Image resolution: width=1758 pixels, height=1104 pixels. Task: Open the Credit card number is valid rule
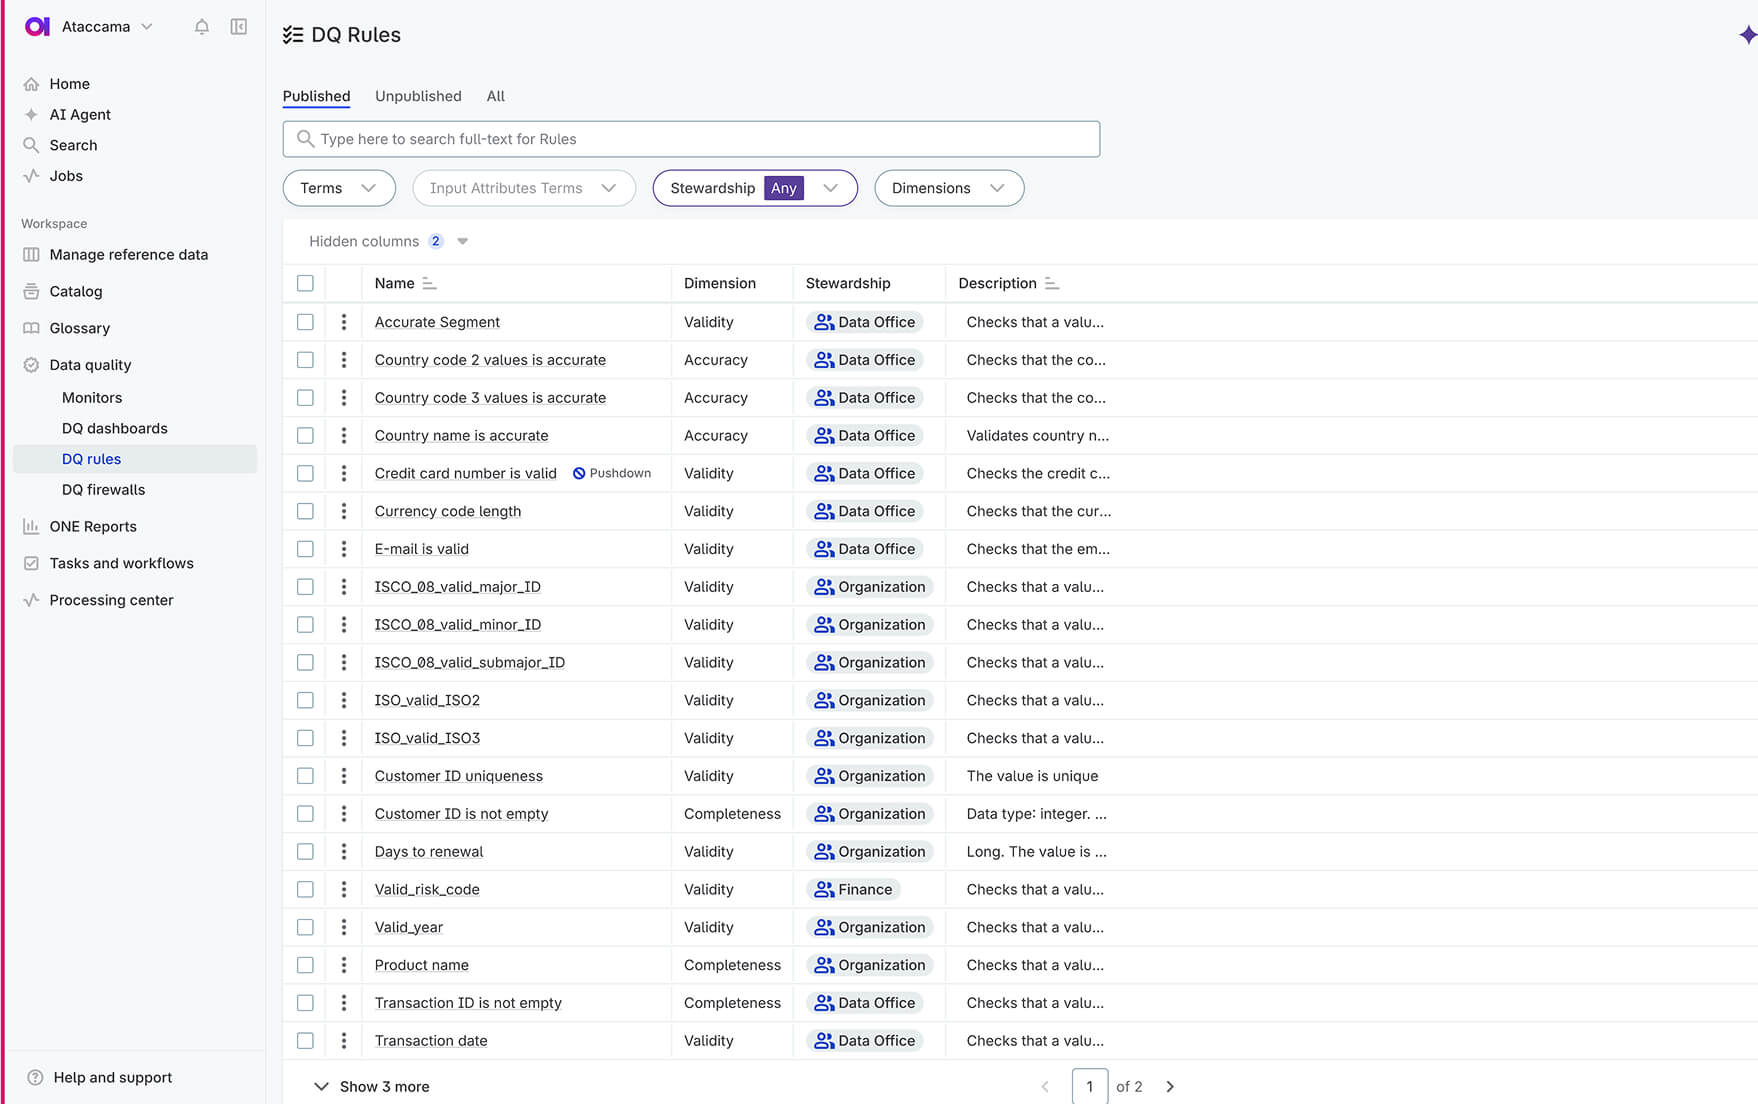click(465, 473)
